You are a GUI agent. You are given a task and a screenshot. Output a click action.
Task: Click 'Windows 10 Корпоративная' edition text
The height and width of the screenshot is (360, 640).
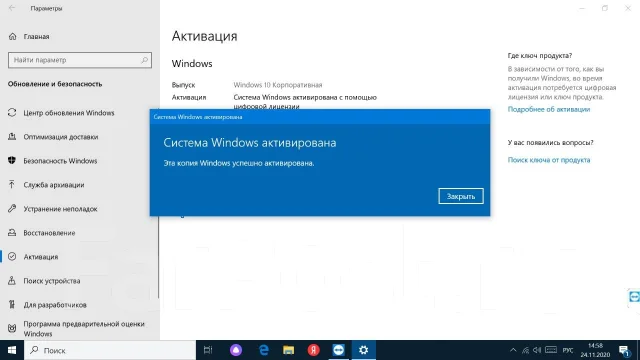(278, 85)
